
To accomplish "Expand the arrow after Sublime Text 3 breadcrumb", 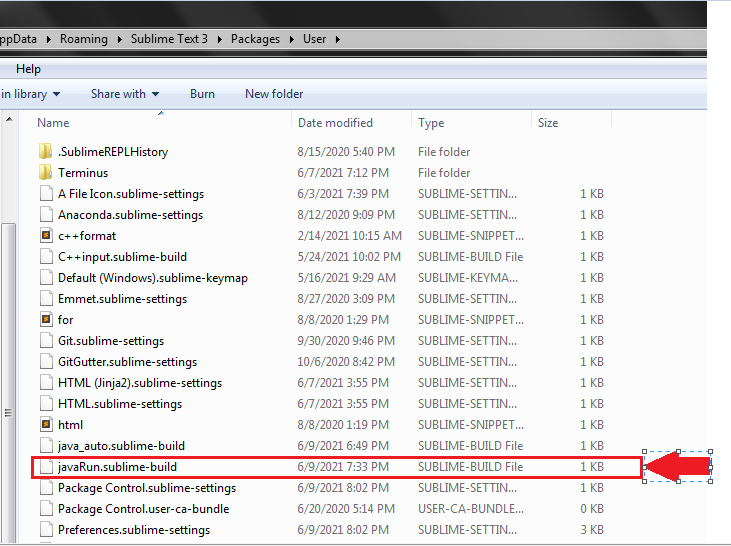I will click(x=220, y=39).
